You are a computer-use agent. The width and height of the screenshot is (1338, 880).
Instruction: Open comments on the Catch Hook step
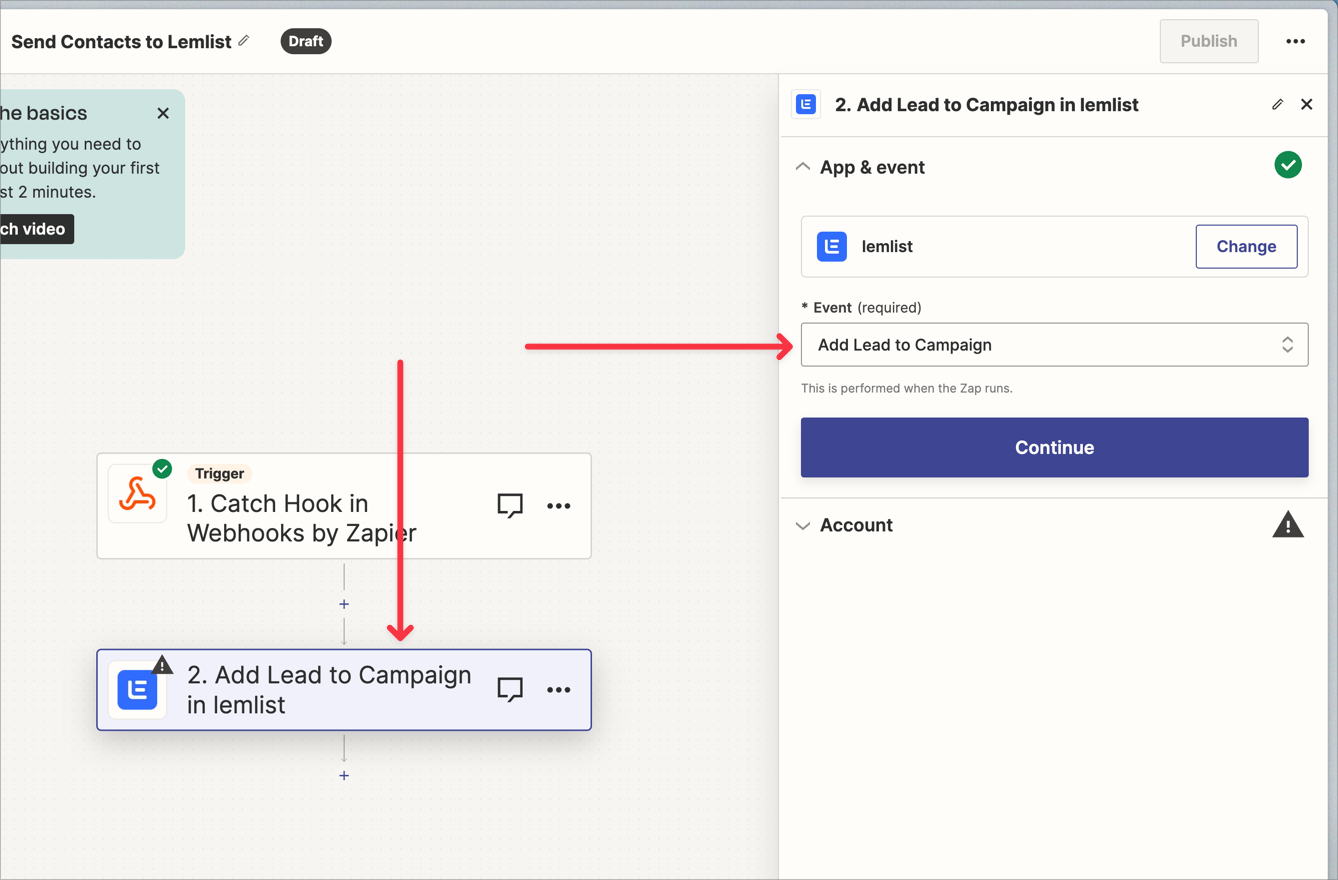coord(510,506)
